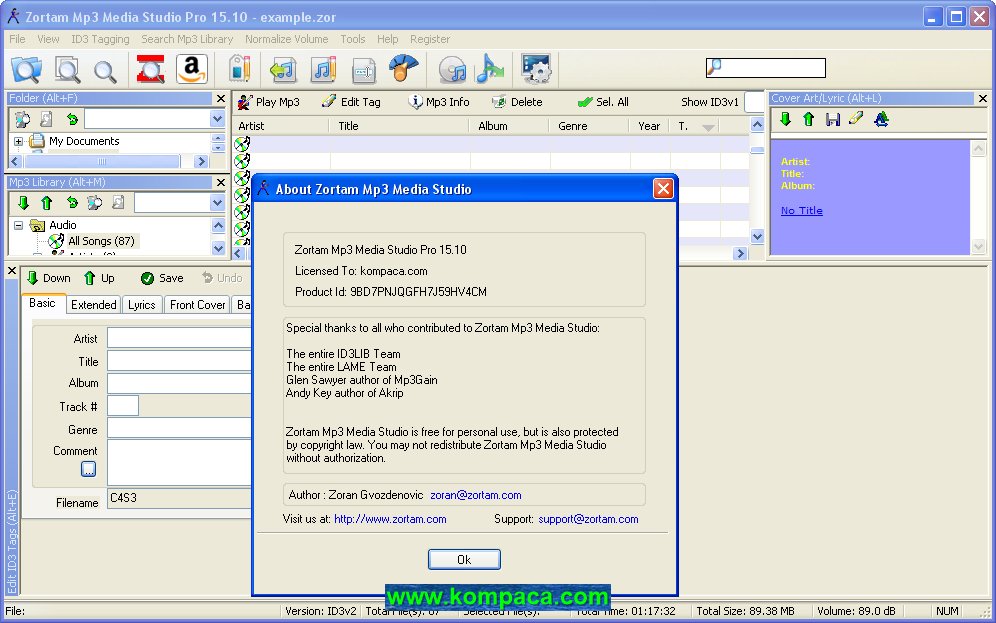Viewport: 996px width, 623px height.
Task: Click the multi-document magnifier search icon
Action: pos(67,70)
